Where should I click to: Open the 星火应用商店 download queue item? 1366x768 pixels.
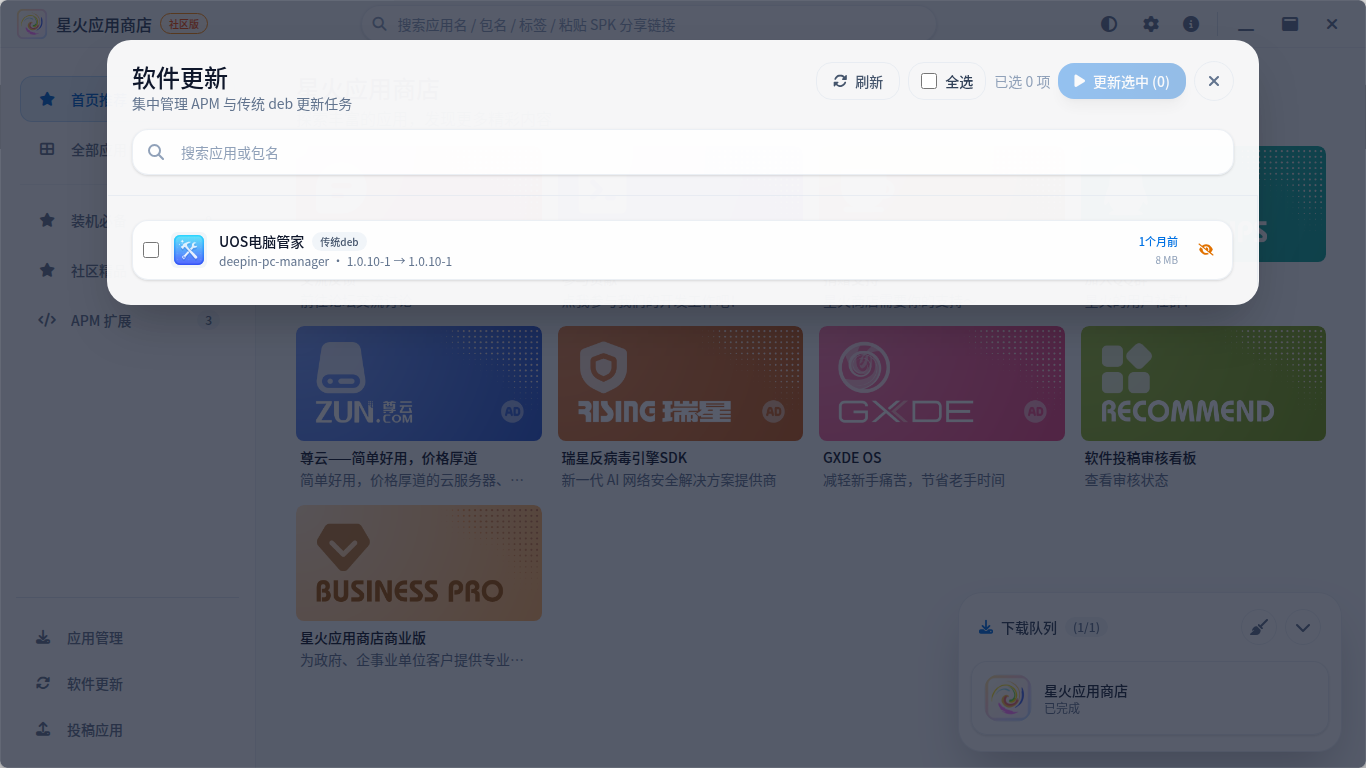point(1150,699)
